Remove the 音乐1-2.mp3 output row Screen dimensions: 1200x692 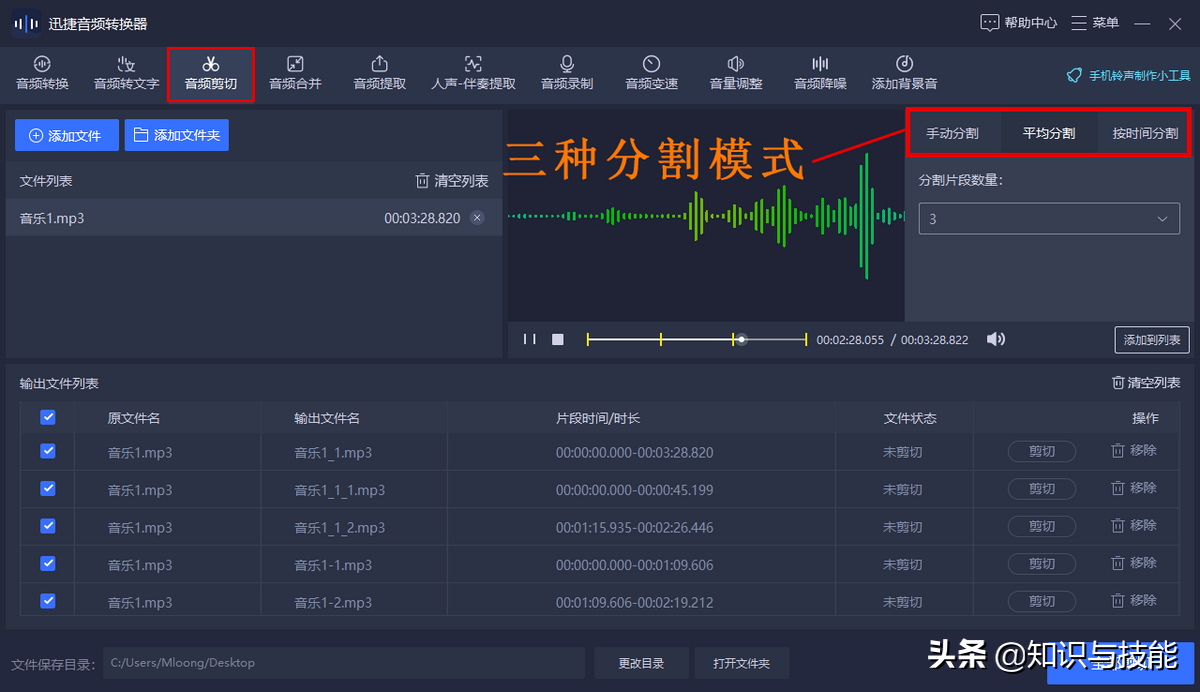(1134, 600)
